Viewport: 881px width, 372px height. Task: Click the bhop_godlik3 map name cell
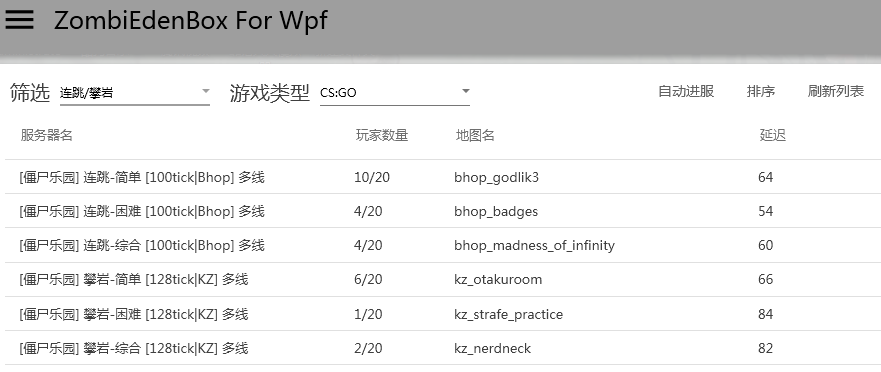click(496, 178)
